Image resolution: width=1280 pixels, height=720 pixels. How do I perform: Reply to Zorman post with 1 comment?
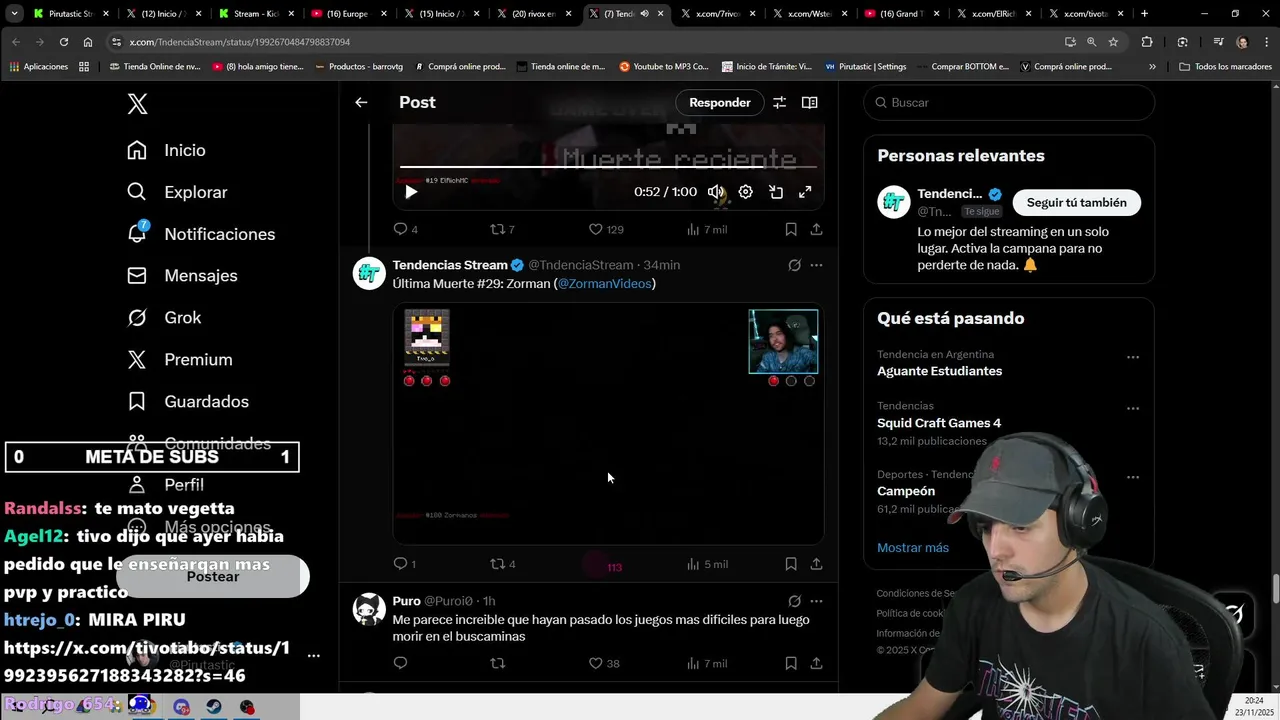point(405,564)
